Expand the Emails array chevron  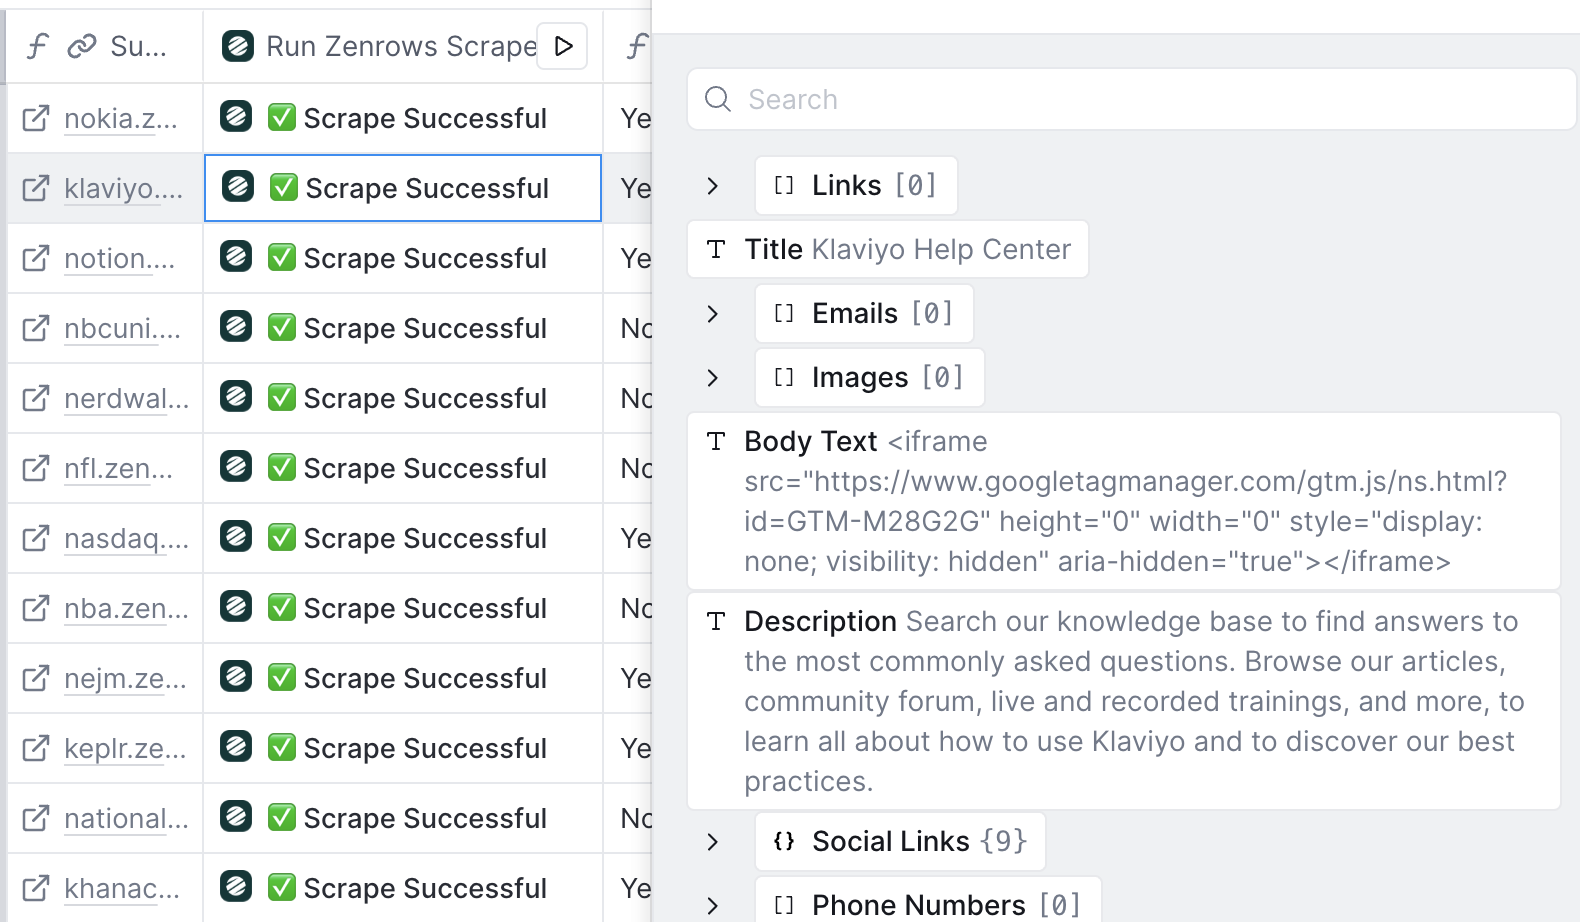point(712,314)
